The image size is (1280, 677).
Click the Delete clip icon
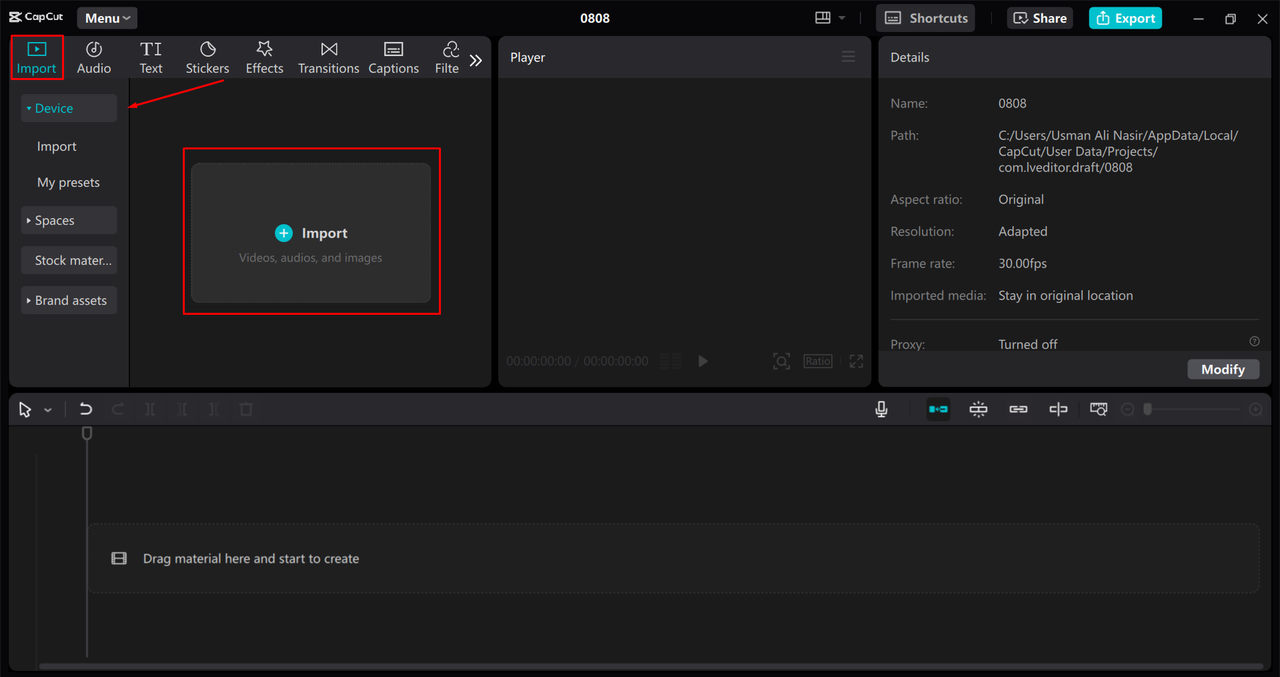(x=246, y=409)
